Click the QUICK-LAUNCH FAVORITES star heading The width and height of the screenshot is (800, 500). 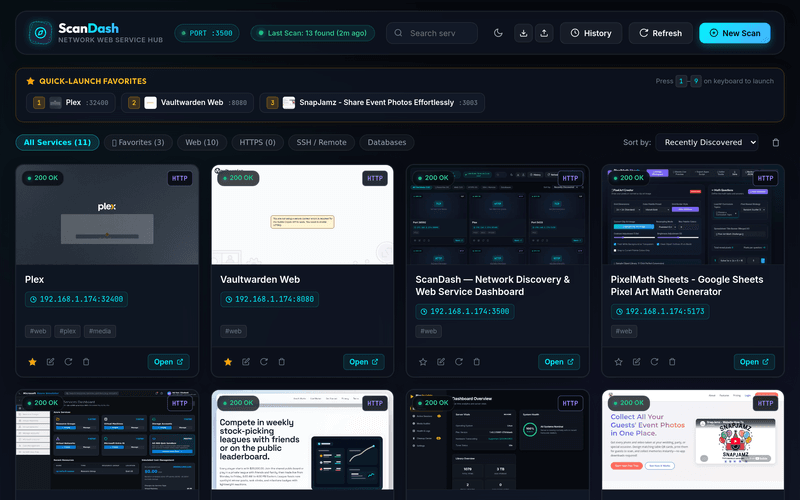[x=86, y=81]
